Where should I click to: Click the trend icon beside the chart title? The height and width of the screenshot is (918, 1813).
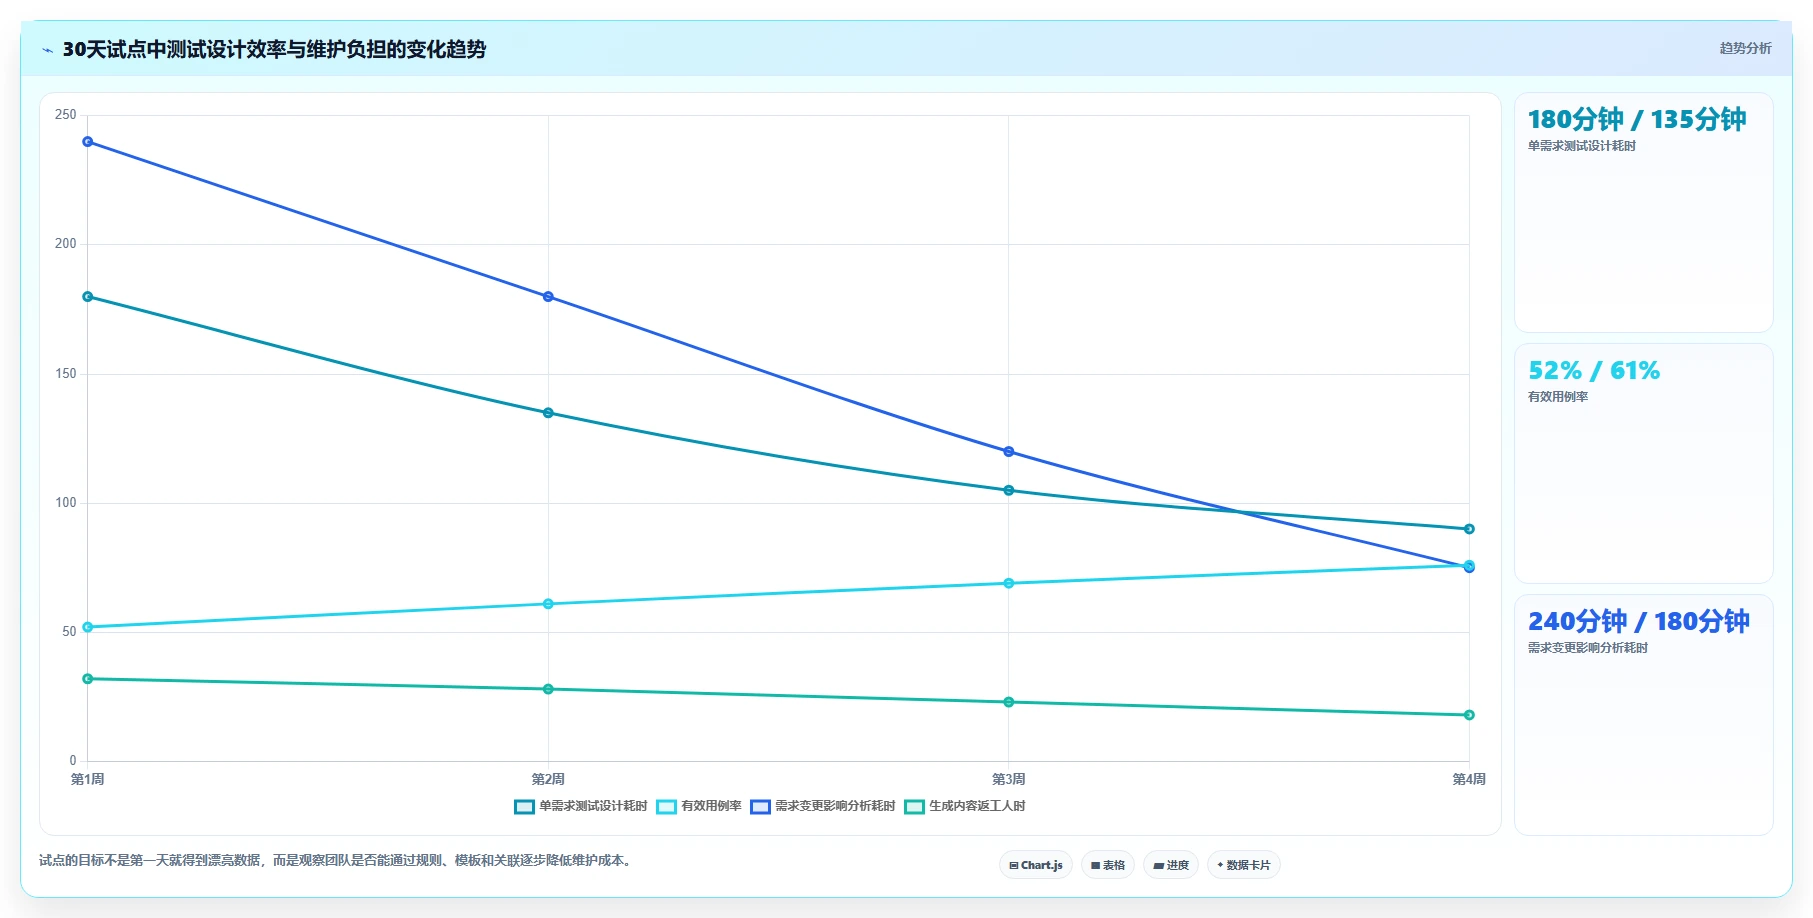(x=47, y=50)
